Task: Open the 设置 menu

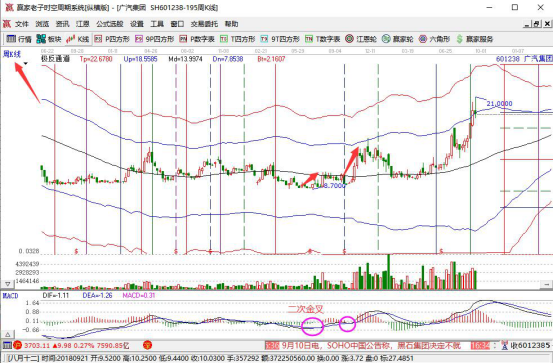Action: coord(137,24)
